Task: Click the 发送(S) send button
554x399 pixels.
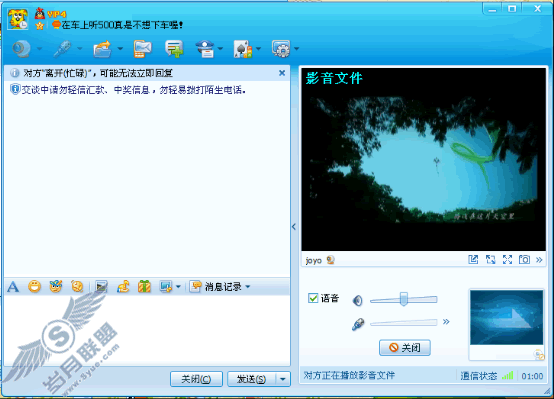Action: 252,379
